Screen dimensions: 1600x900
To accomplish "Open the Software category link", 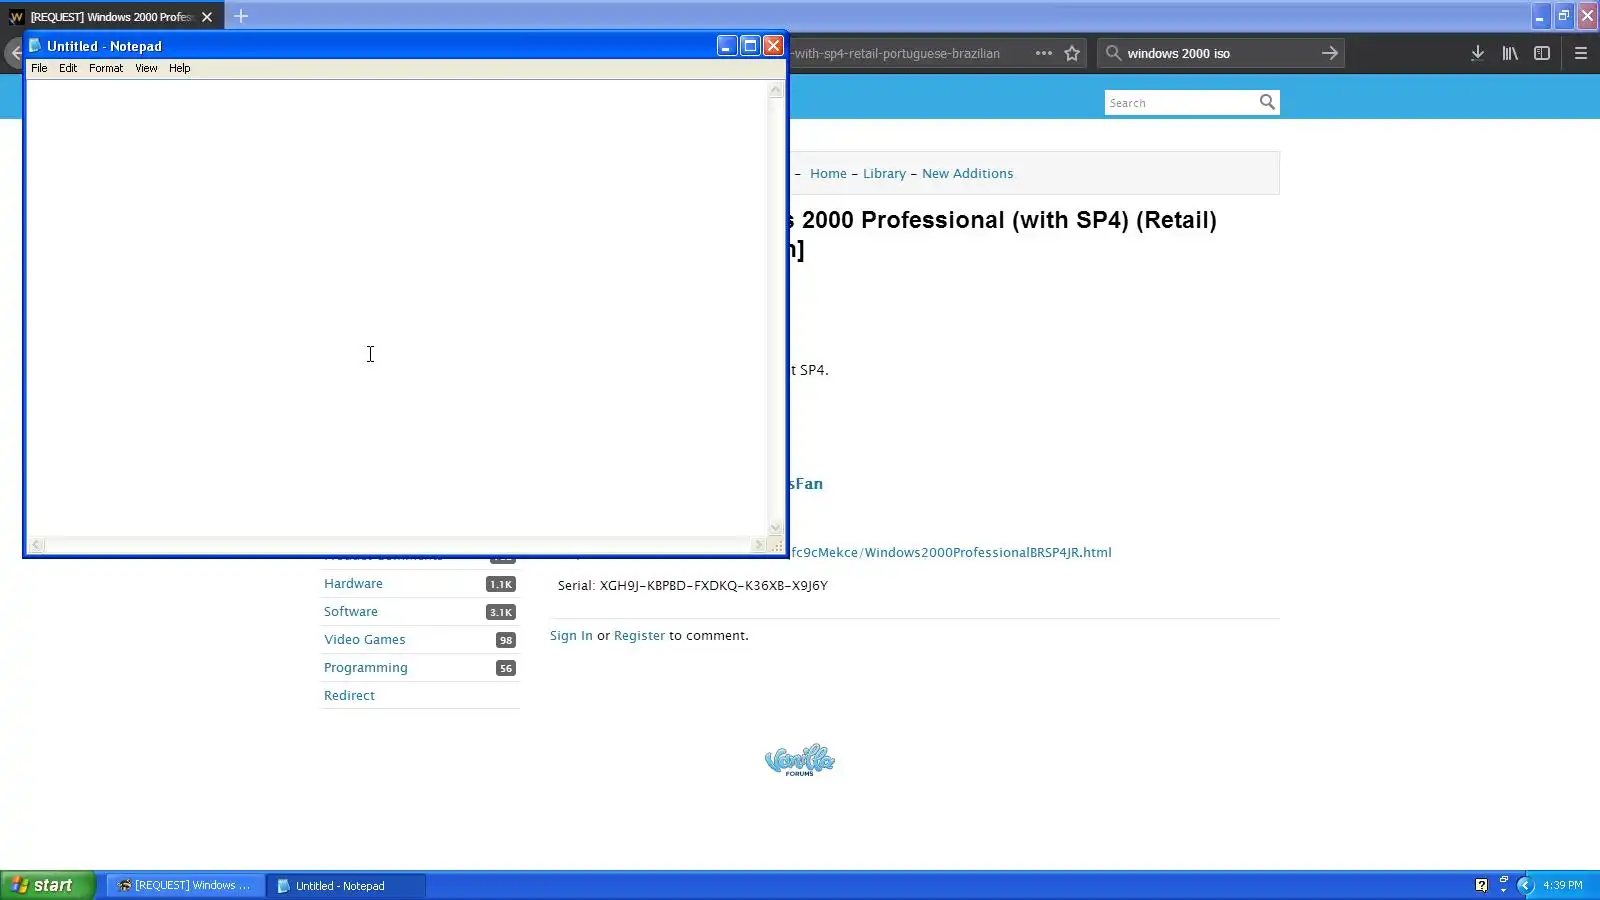I will coord(351,611).
